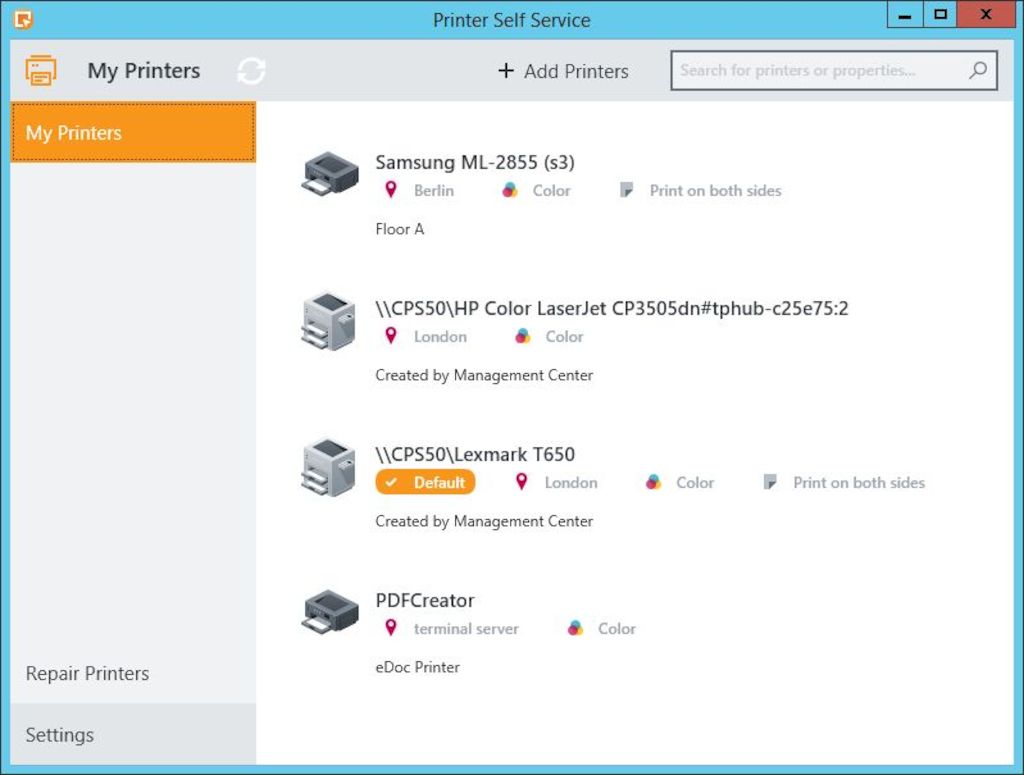
Task: Click the Default badge on Lexmark T650
Action: [425, 482]
